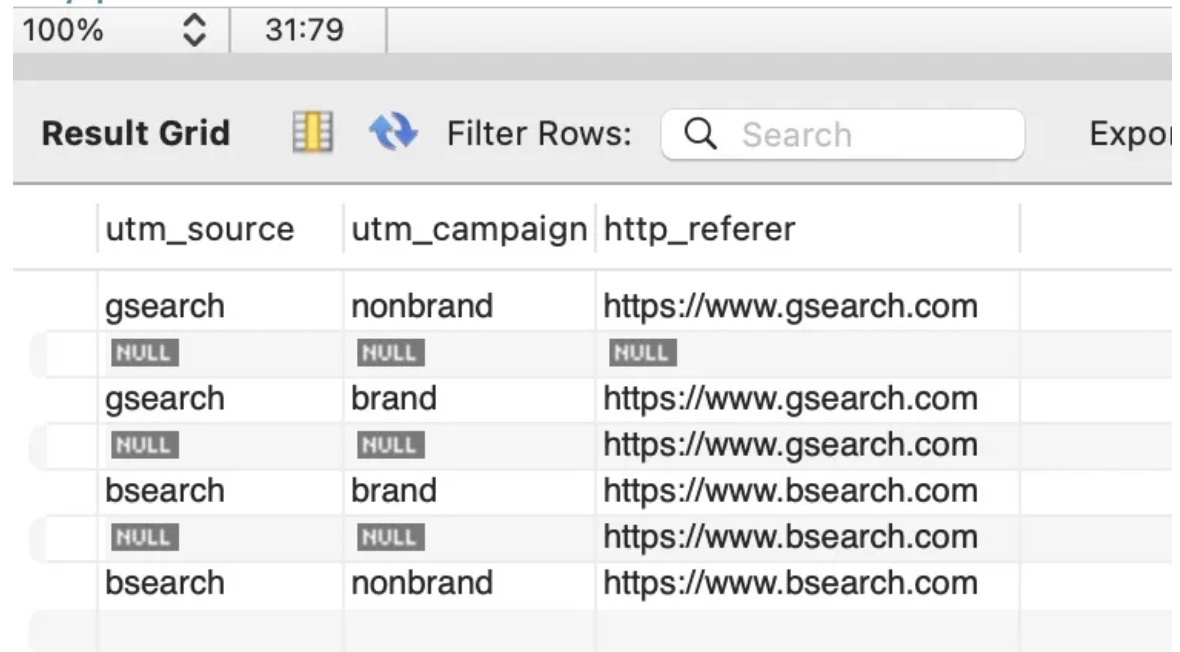Select first row's gsearch utm_source cell

(x=164, y=306)
